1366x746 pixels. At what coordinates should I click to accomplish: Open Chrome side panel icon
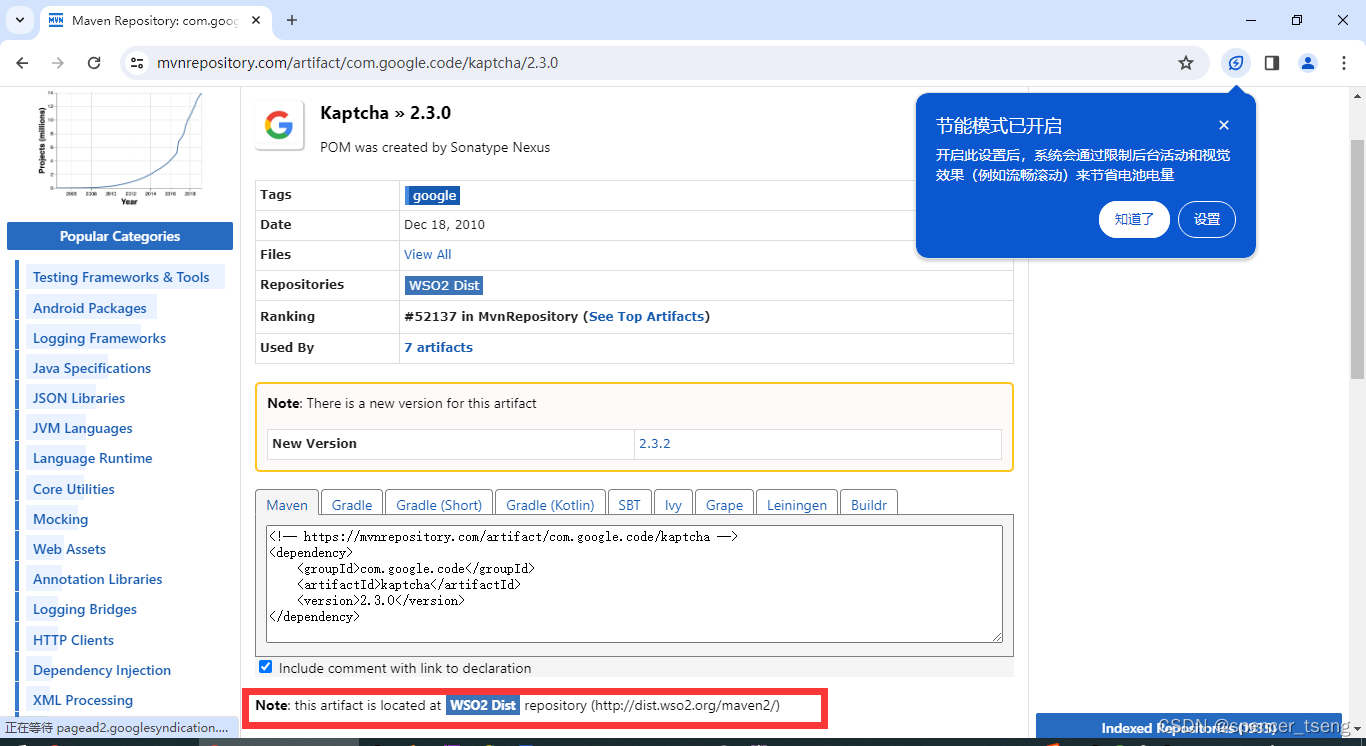click(x=1272, y=62)
